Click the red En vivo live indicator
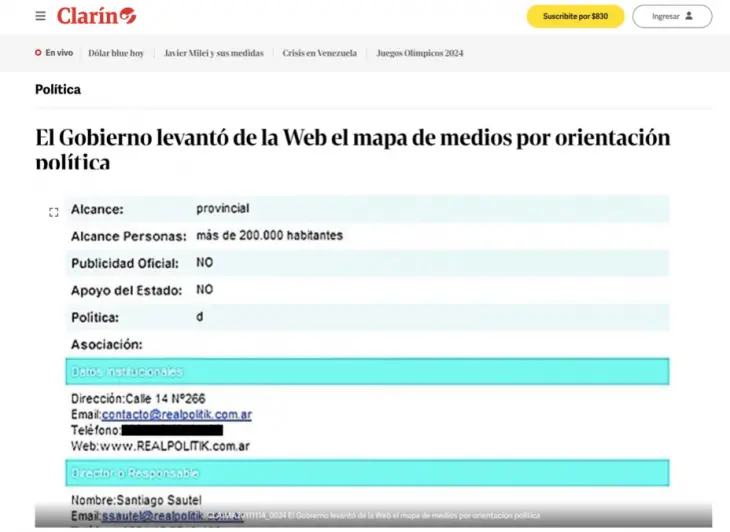Screen dimensions: 730x532 pyautogui.click(x=38, y=53)
